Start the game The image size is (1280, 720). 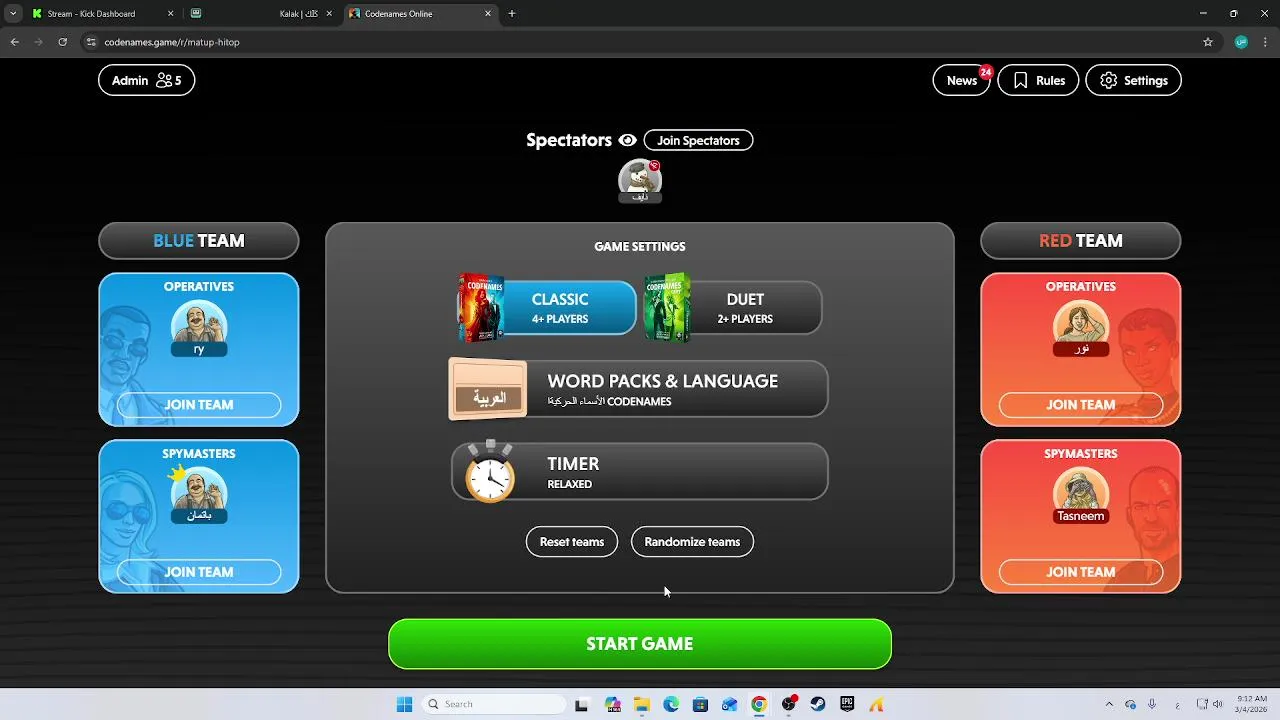click(x=640, y=644)
